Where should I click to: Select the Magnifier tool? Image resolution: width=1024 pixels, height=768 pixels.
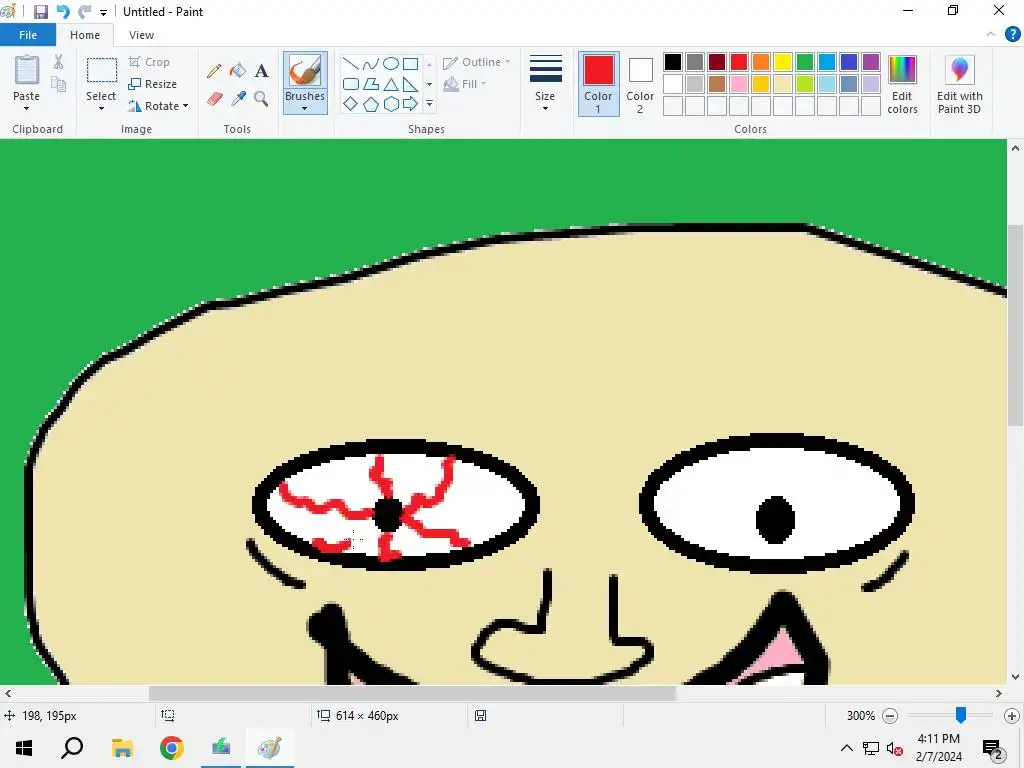click(x=261, y=99)
